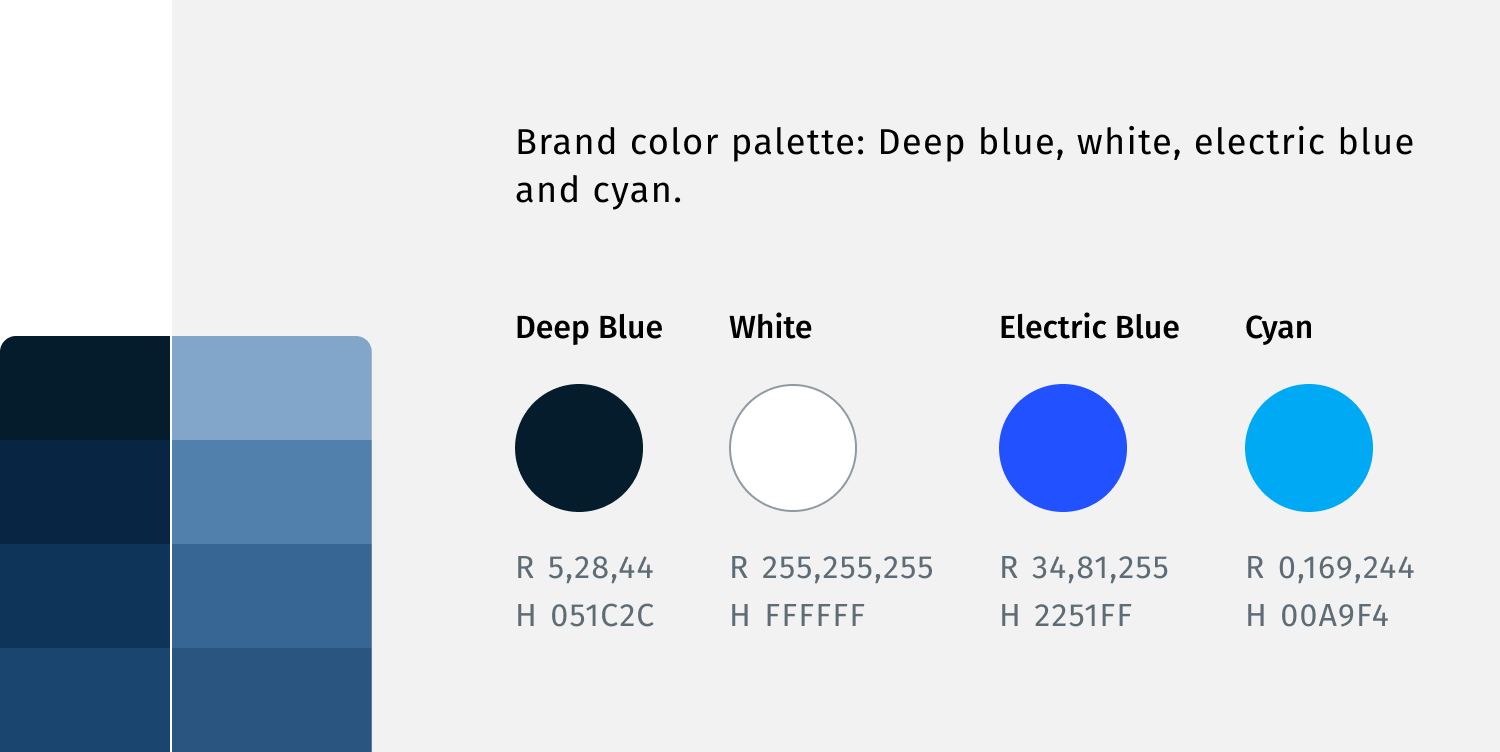1500x752 pixels.
Task: Click hex value 2251FF
Action: click(x=1083, y=616)
